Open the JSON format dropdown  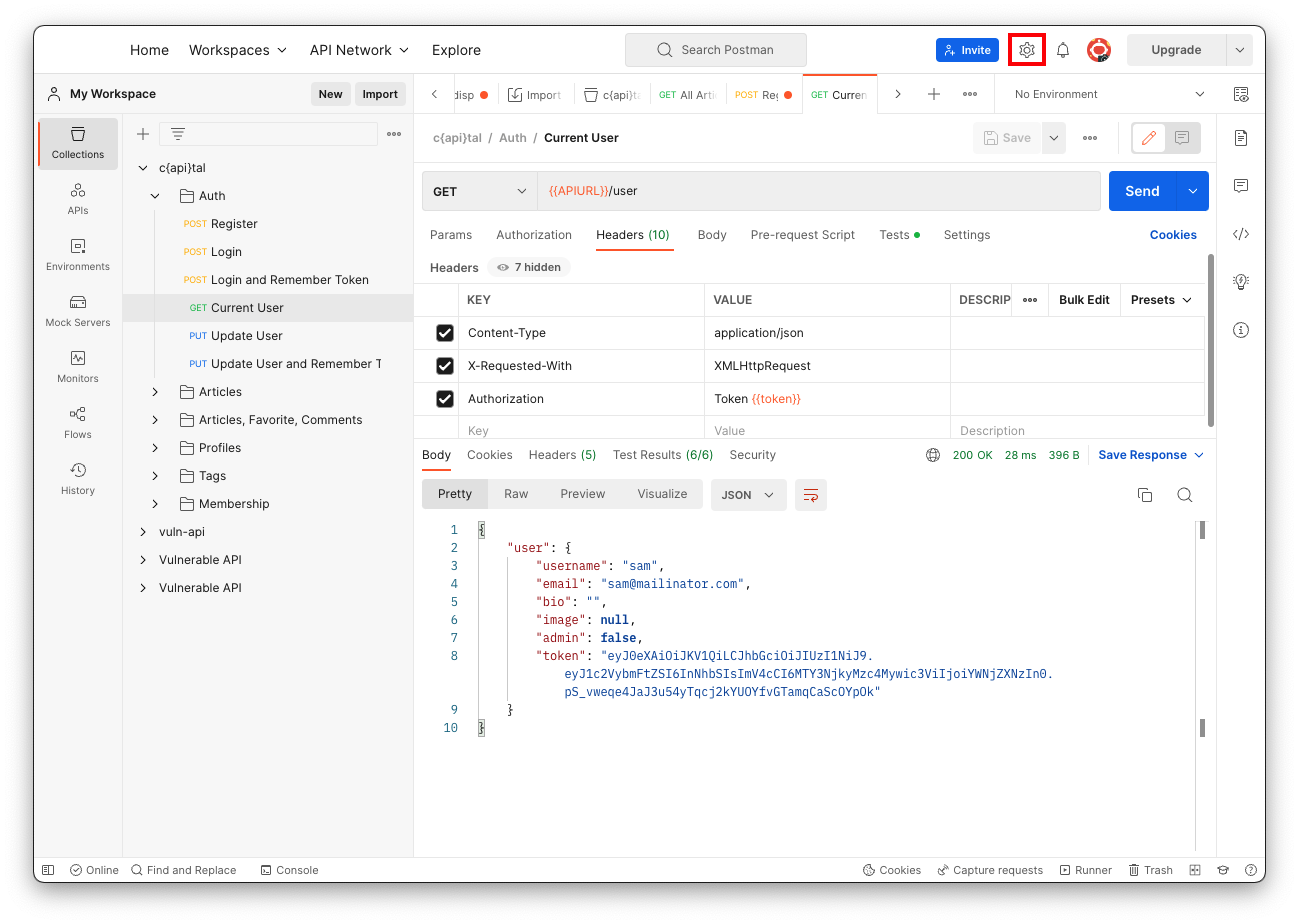(x=748, y=495)
